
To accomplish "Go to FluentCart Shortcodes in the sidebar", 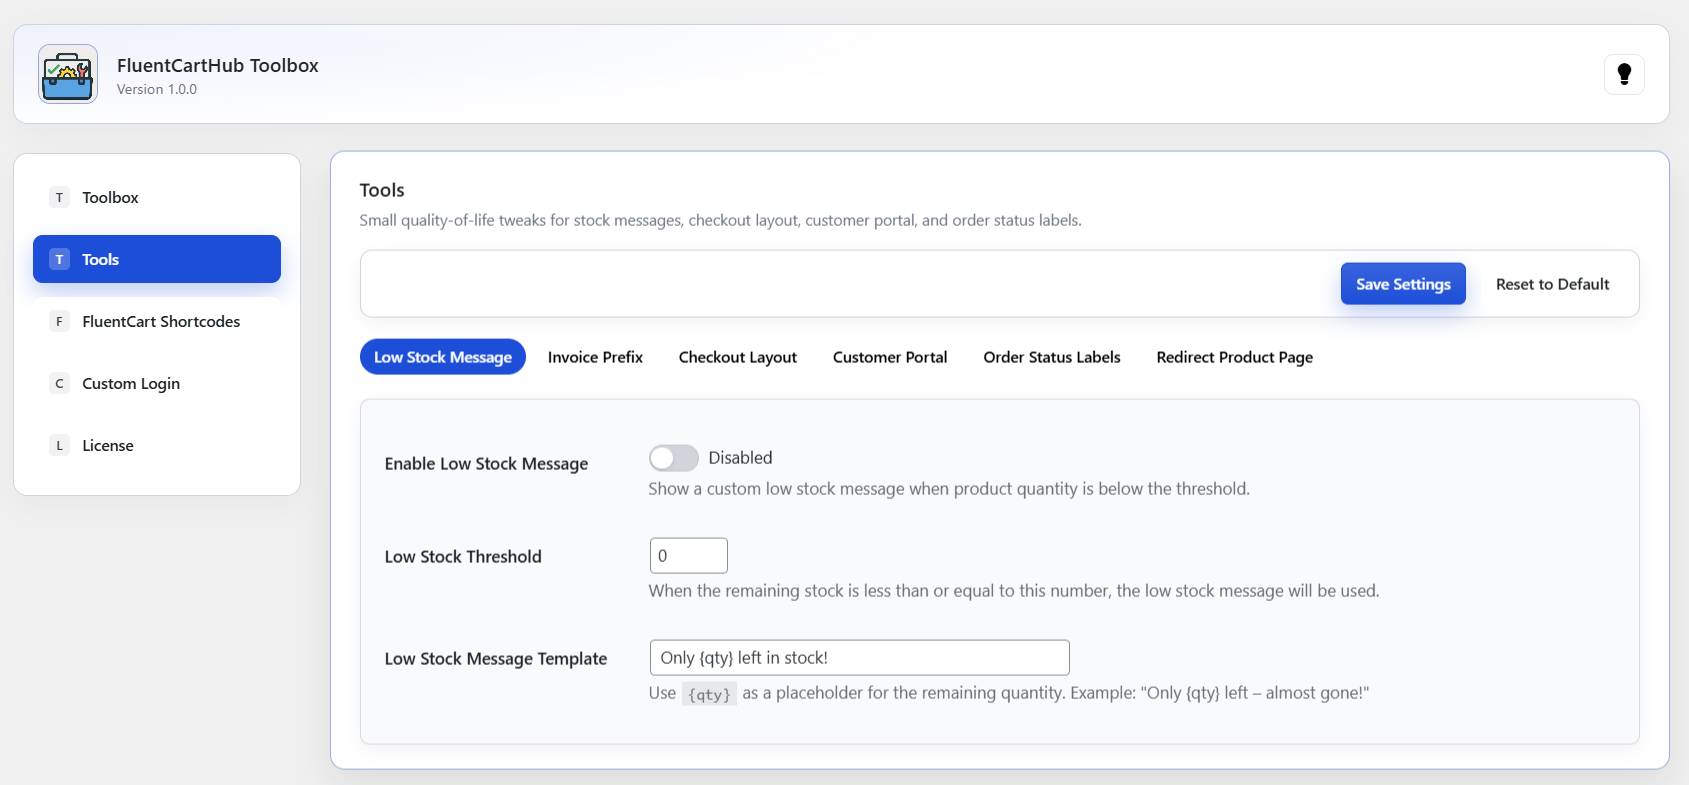I will [x=161, y=321].
